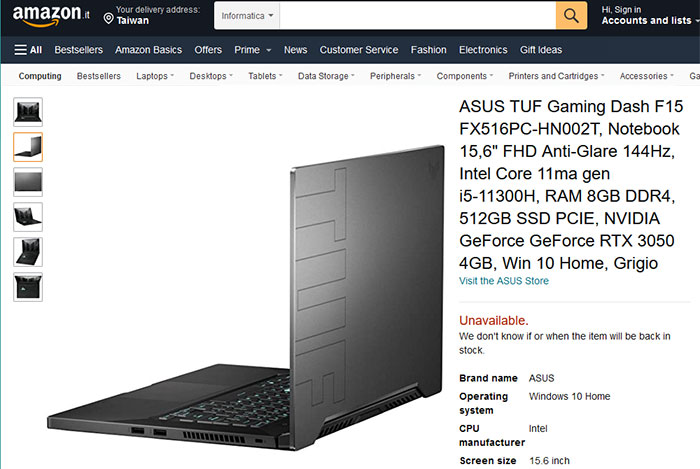
Task: Click into the Amazon search text field
Action: coord(417,16)
